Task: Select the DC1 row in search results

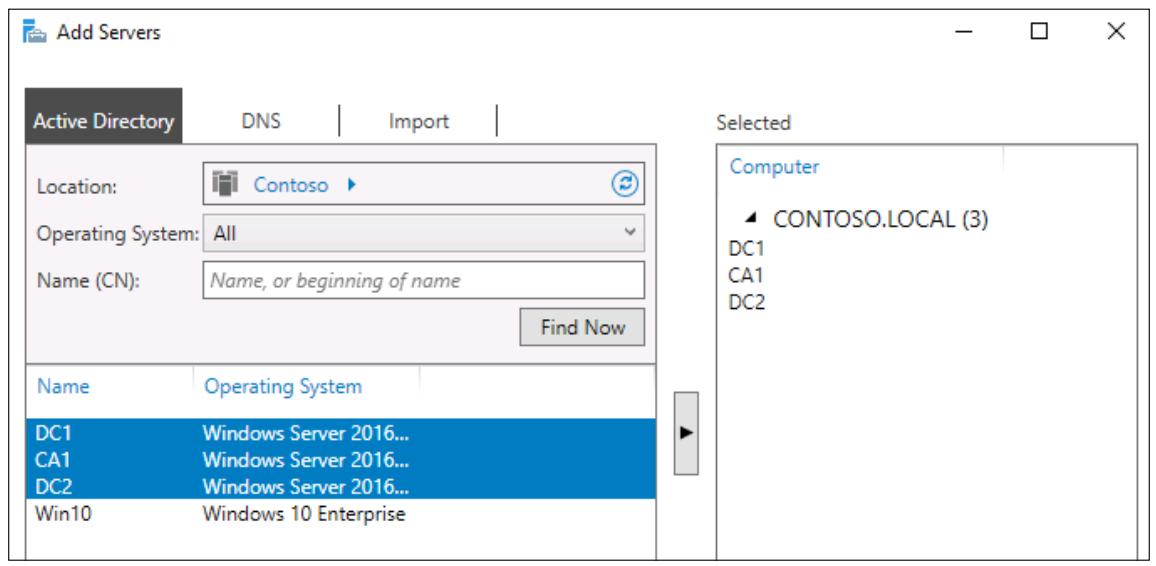Action: [x=341, y=433]
